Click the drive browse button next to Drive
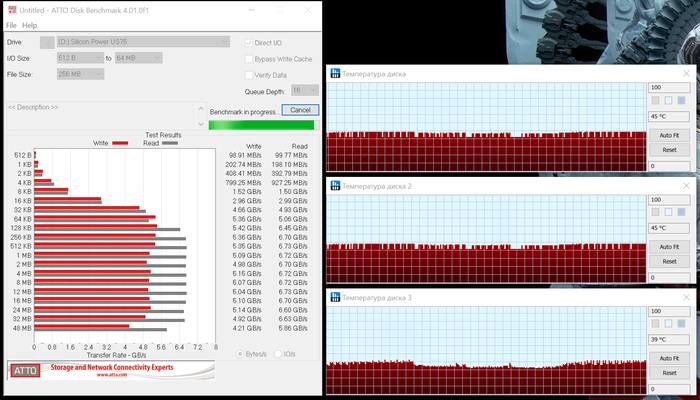Screen dimensions: 700x400 [47, 43]
